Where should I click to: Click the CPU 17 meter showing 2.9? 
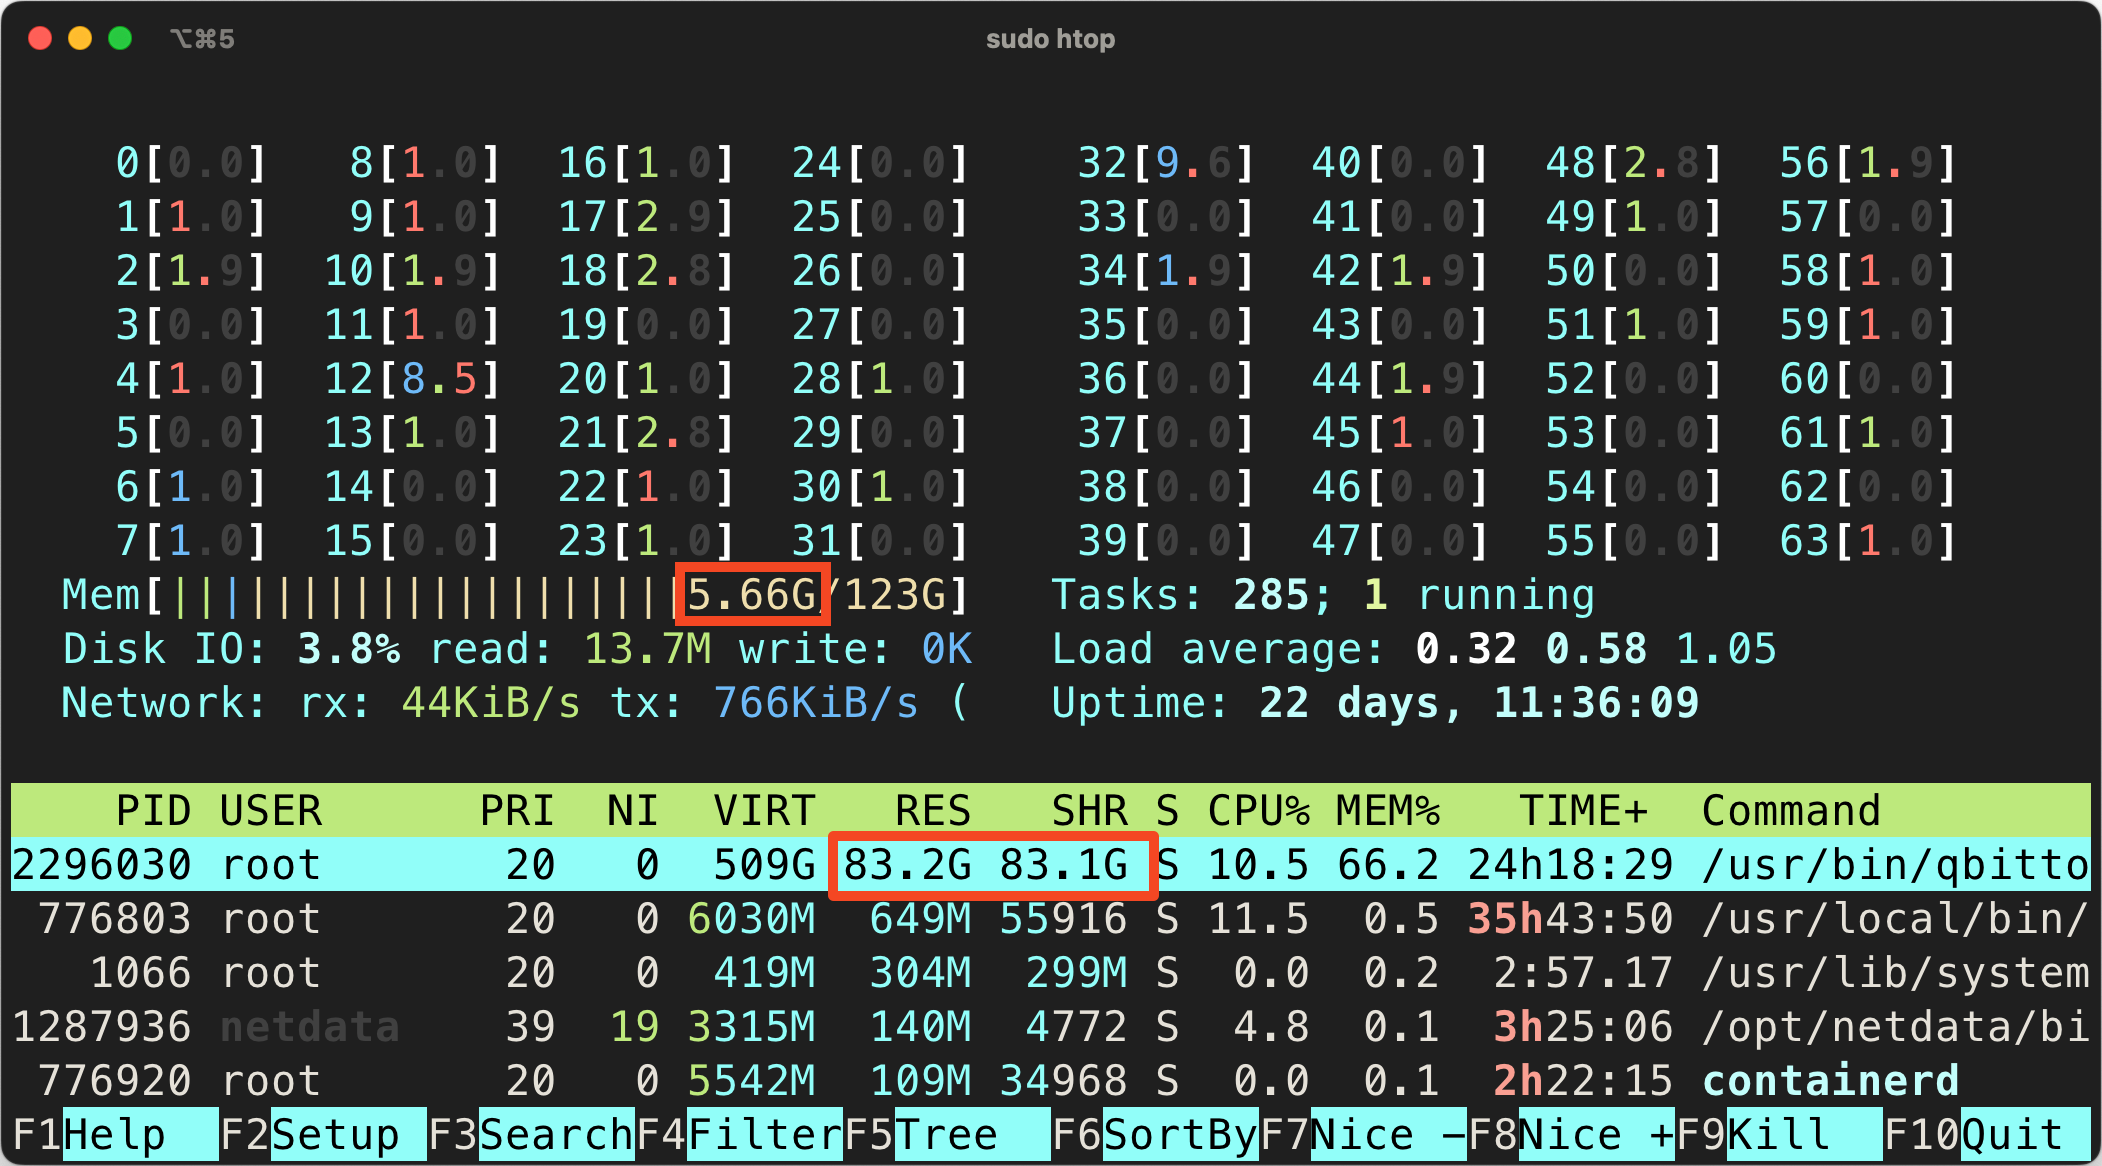pos(647,217)
